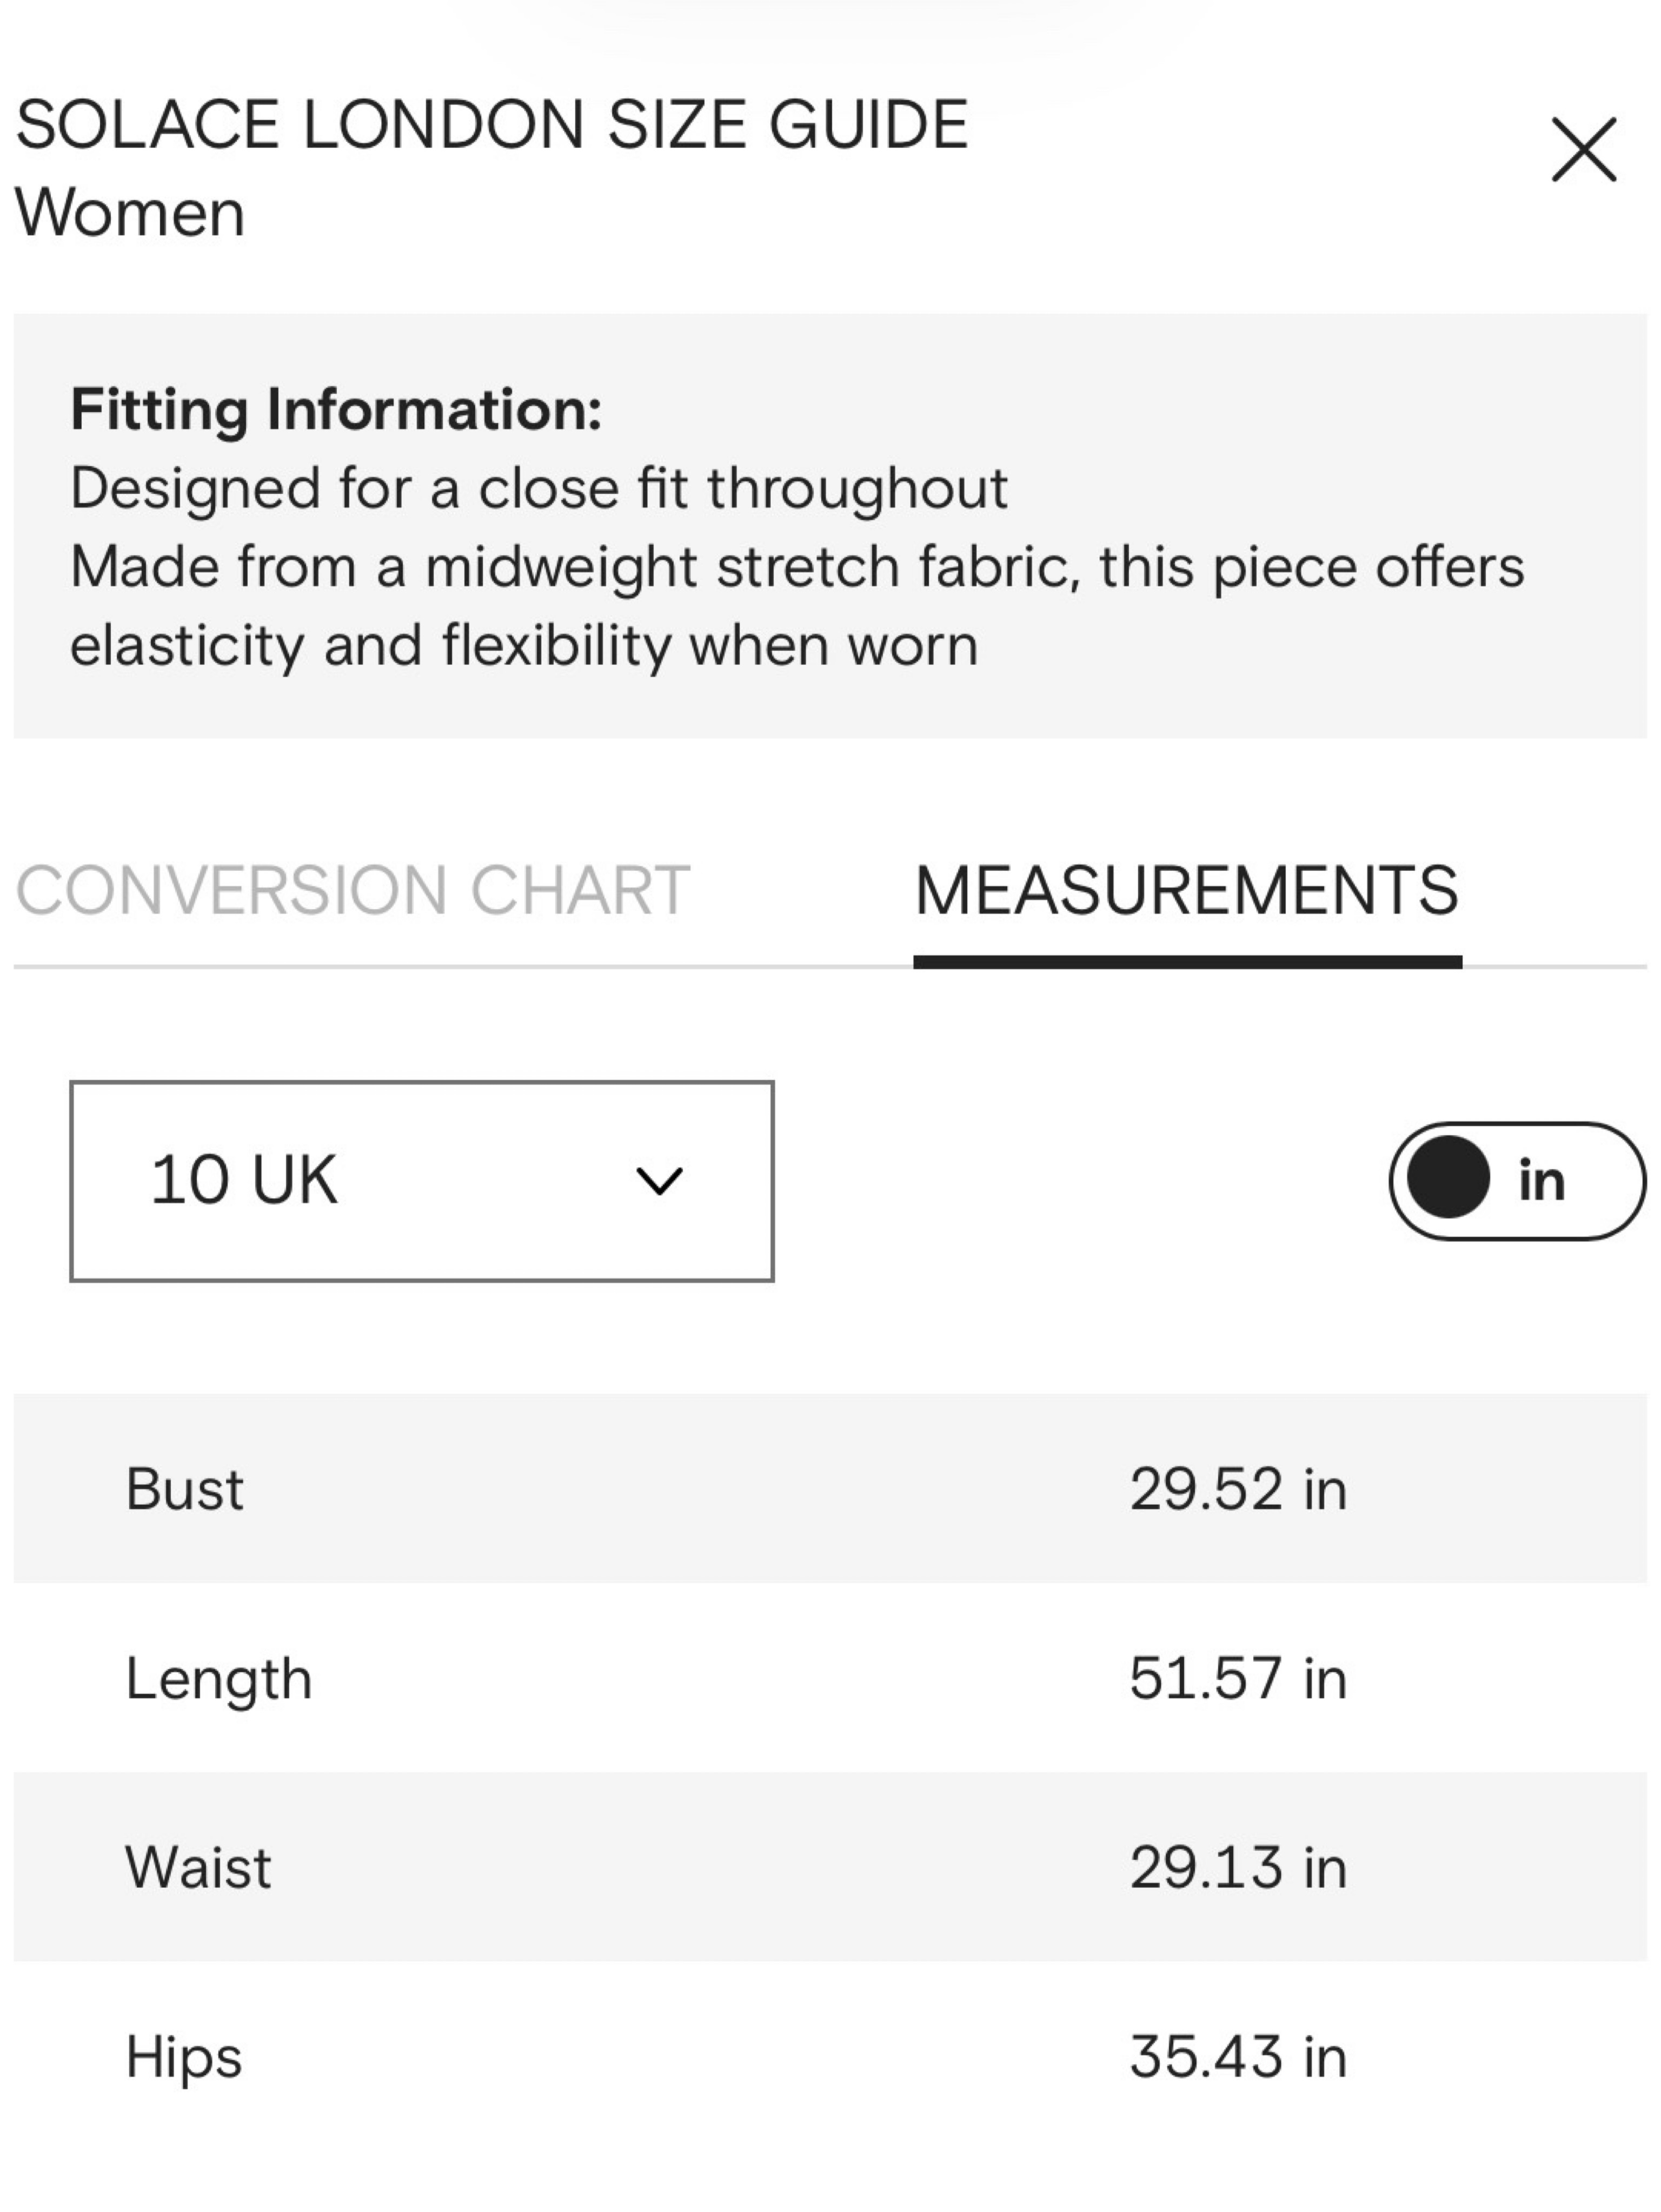This screenshot has height=2212, width=1661.
Task: Select the Measurements tab
Action: click(x=1187, y=890)
